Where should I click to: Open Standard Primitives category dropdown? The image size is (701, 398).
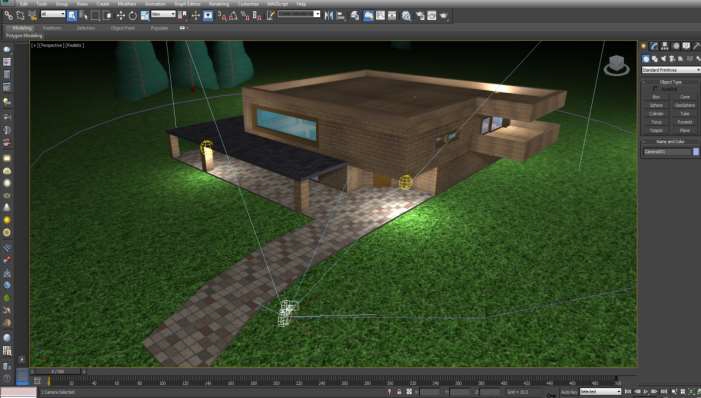point(671,70)
